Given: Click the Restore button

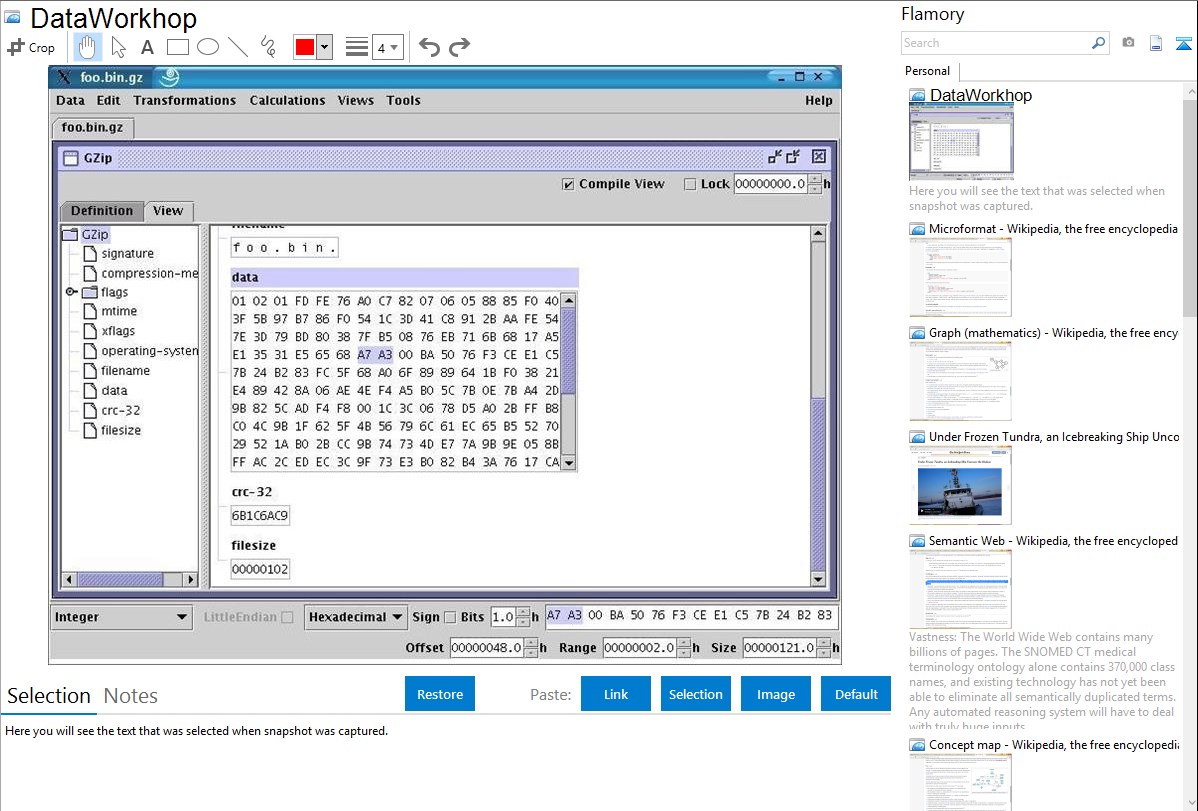Looking at the screenshot, I should (x=440, y=694).
